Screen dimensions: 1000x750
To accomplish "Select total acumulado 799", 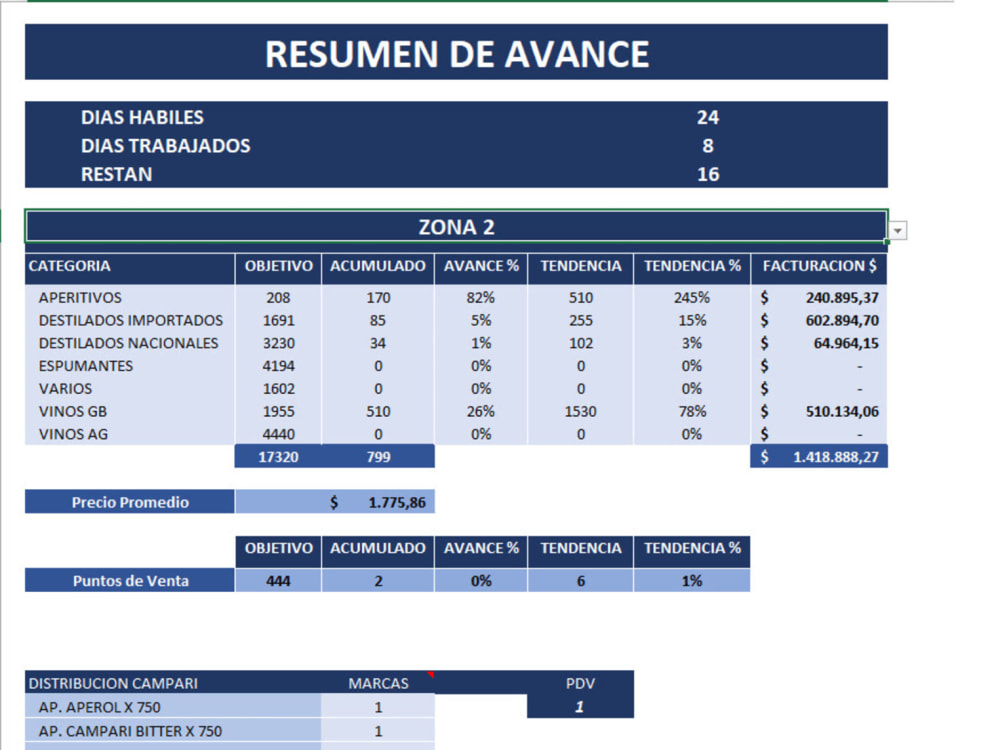I will 378,457.
